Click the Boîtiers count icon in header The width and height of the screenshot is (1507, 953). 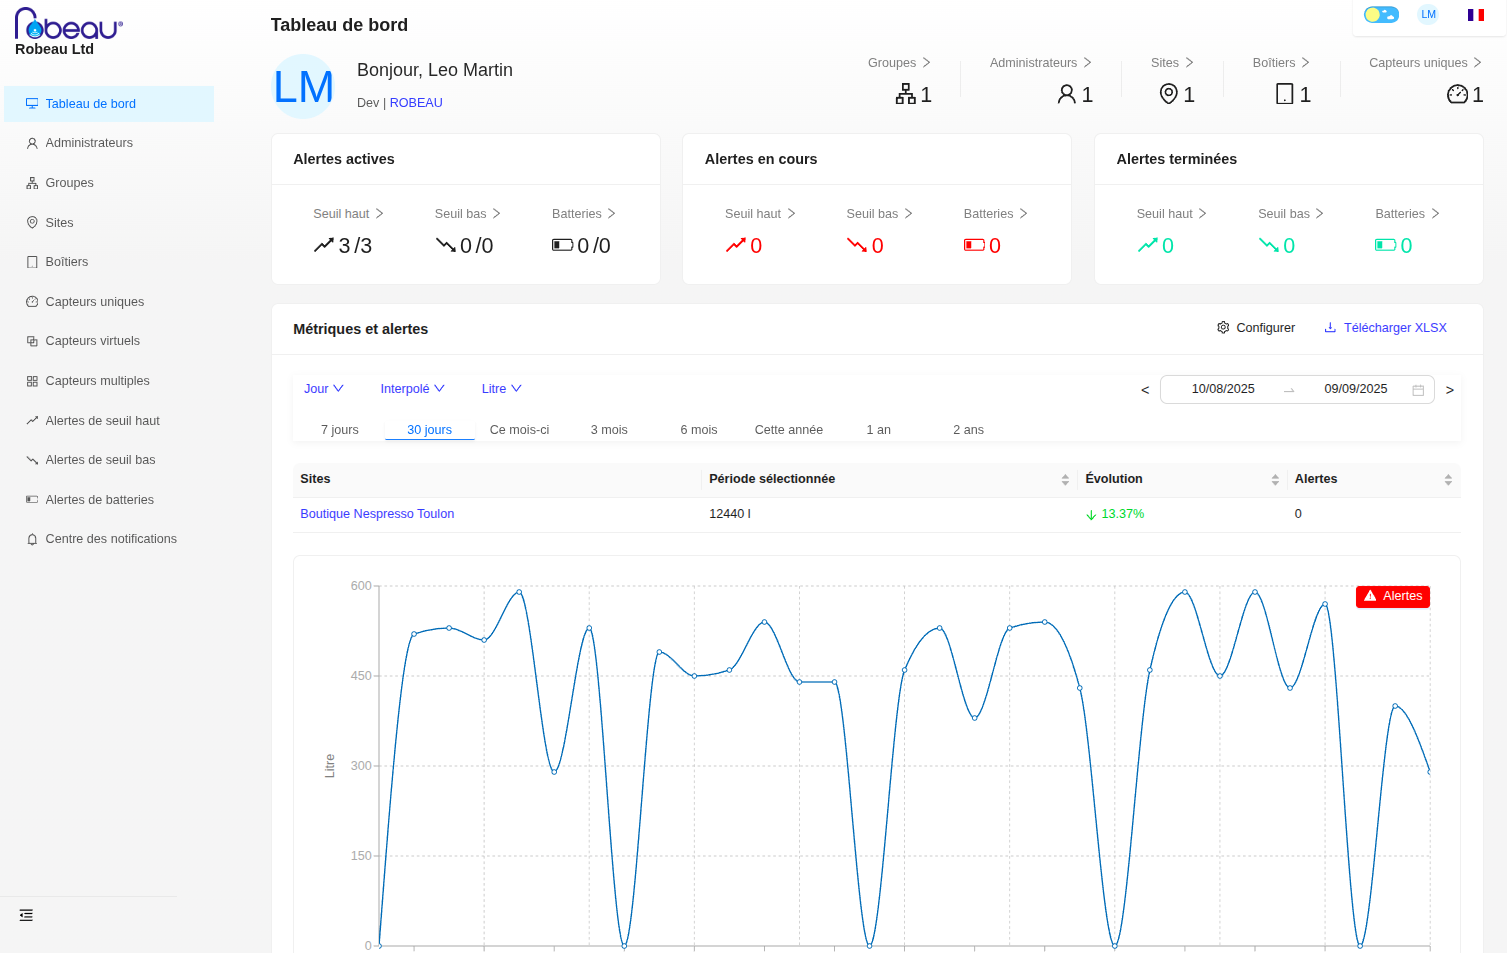click(x=1285, y=94)
